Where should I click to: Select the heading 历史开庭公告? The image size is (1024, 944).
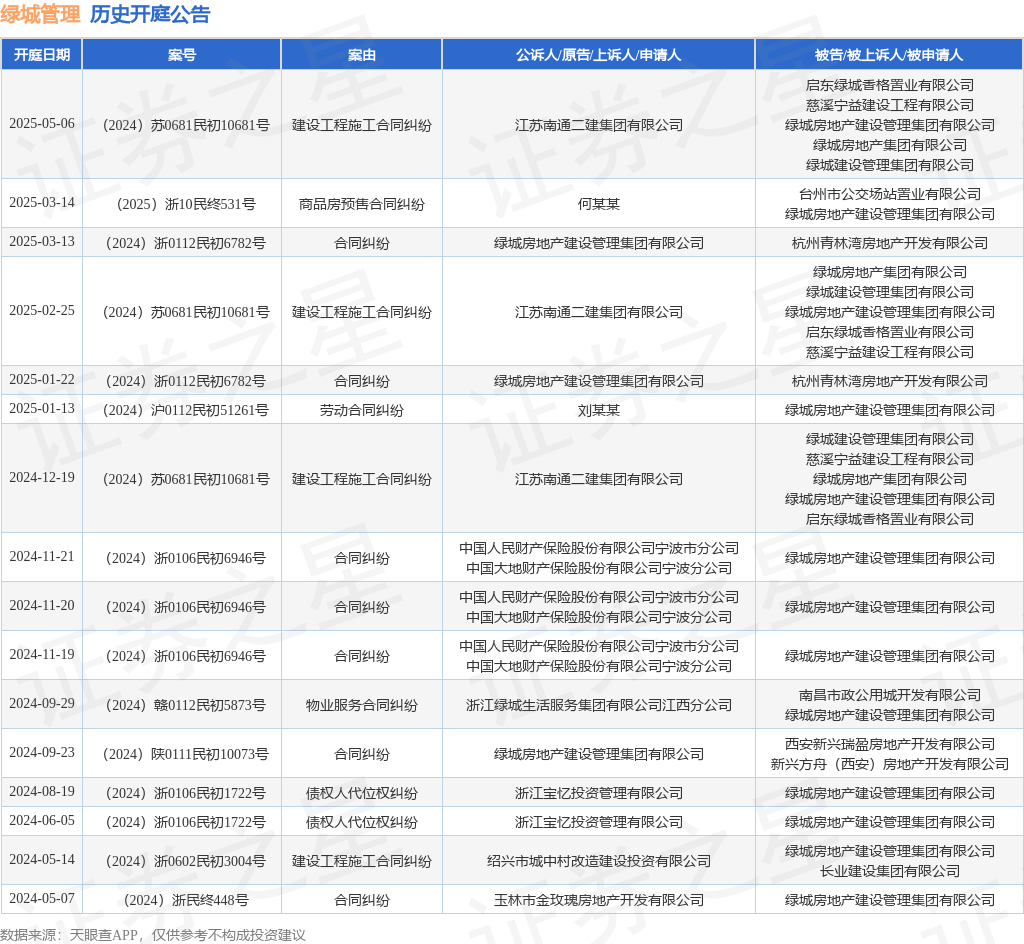coord(150,14)
